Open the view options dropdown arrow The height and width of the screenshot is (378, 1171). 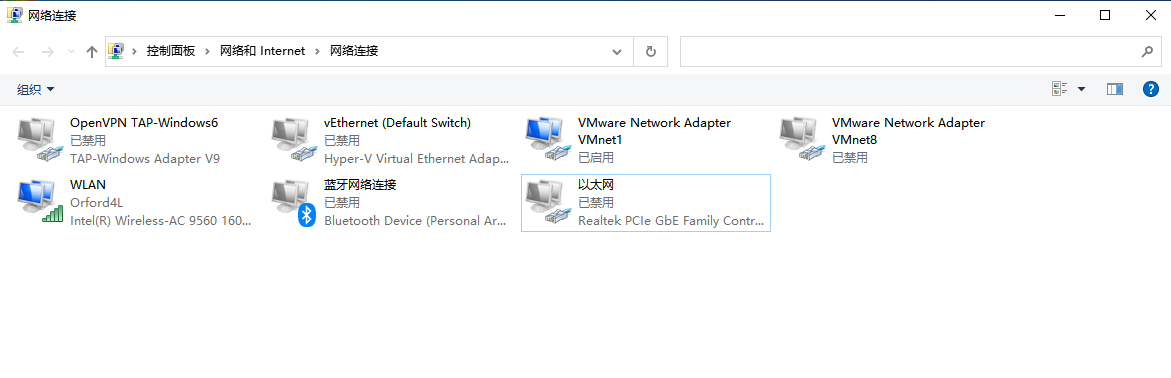tap(1081, 89)
